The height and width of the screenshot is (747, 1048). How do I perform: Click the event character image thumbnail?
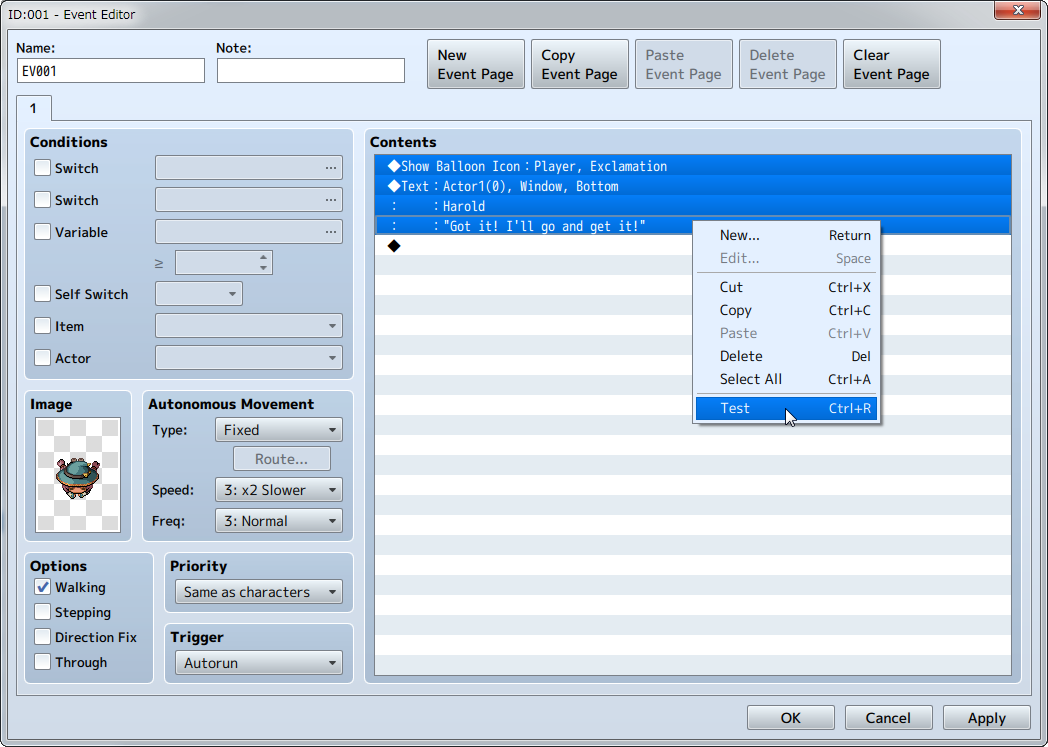78,475
